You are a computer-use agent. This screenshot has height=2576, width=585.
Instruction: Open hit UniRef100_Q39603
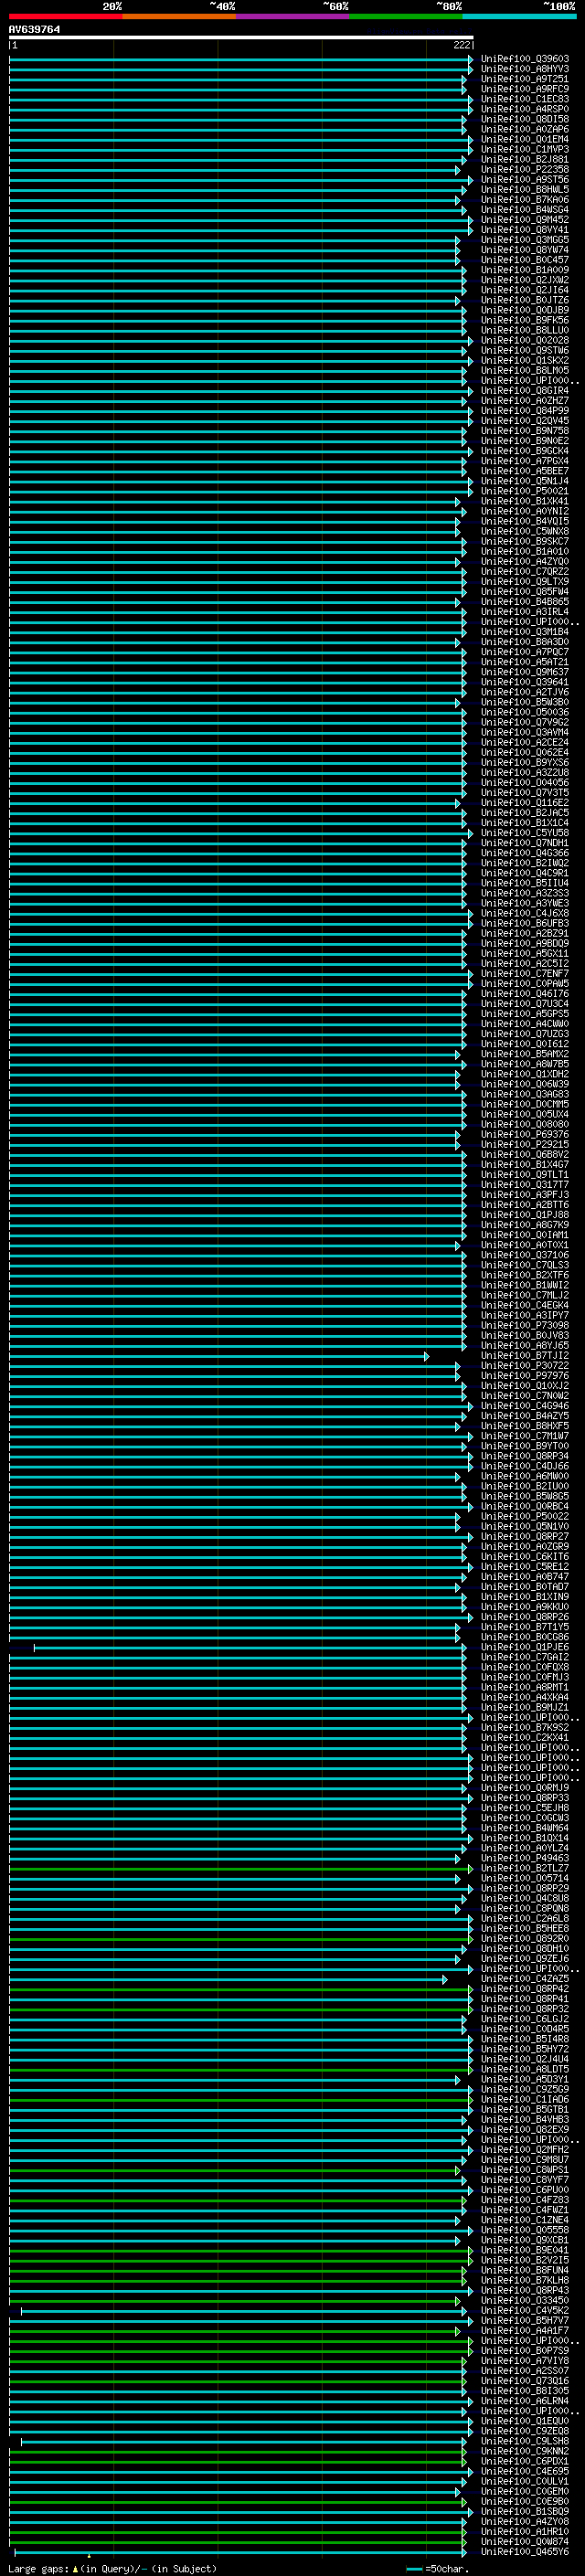click(525, 59)
